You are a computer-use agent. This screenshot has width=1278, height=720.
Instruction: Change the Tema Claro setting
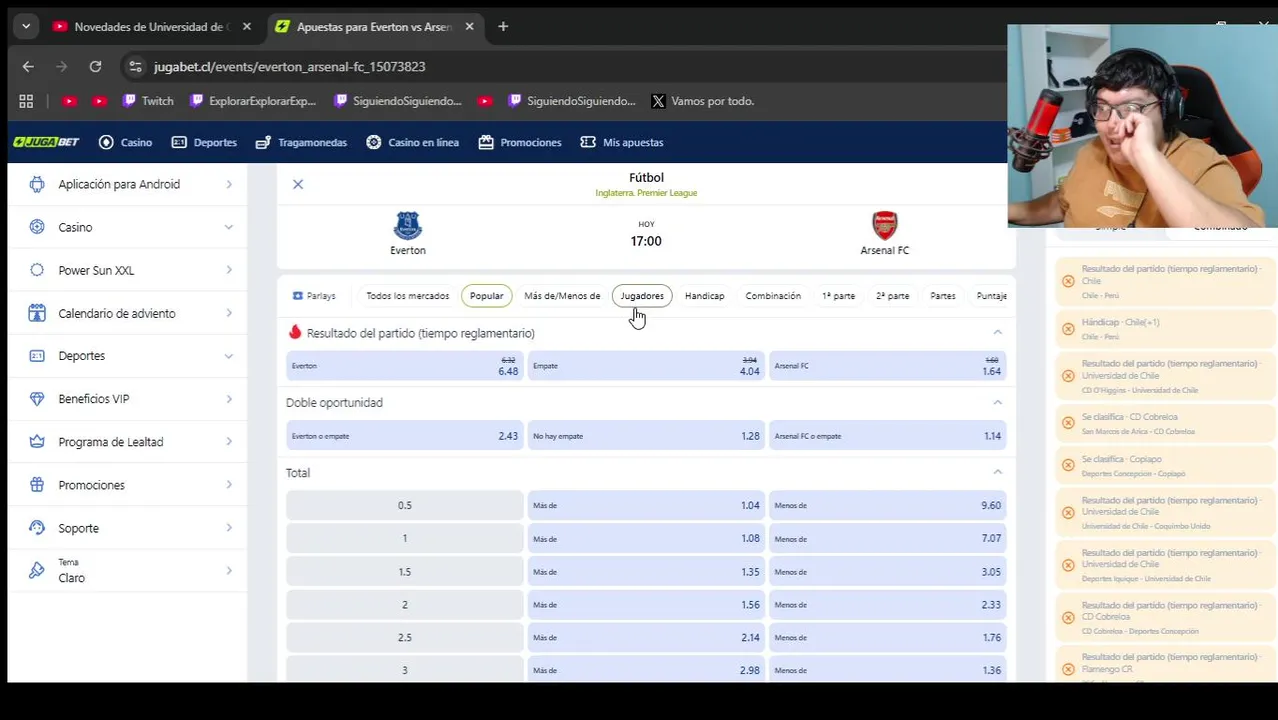tap(130, 571)
